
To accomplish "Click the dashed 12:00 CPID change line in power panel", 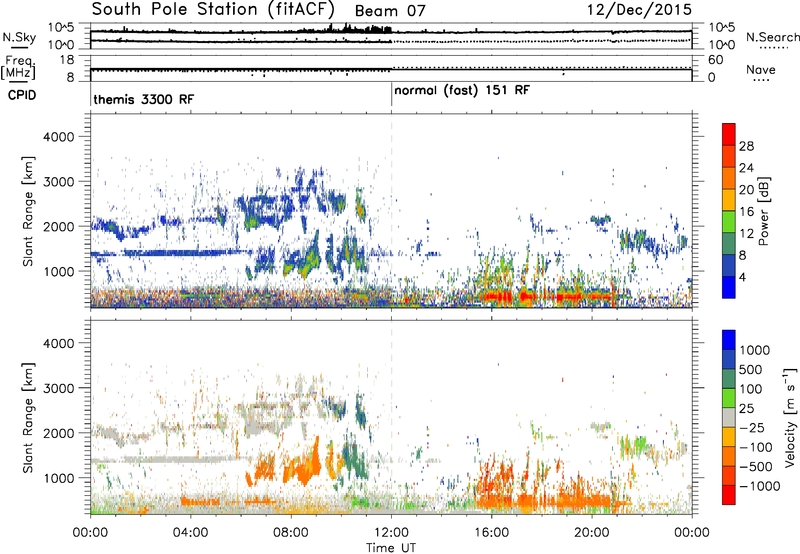I will coord(391,211).
